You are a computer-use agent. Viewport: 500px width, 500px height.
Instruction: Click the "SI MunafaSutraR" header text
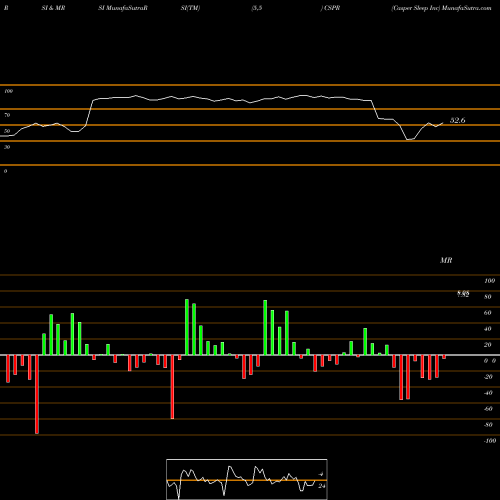click(x=123, y=8)
